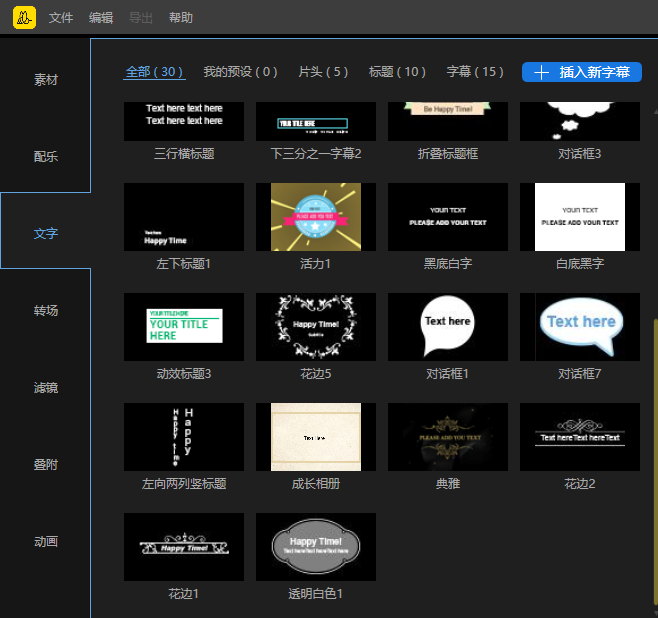Filter by 字幕 (15) category
658x618 pixels.
pyautogui.click(x=475, y=72)
